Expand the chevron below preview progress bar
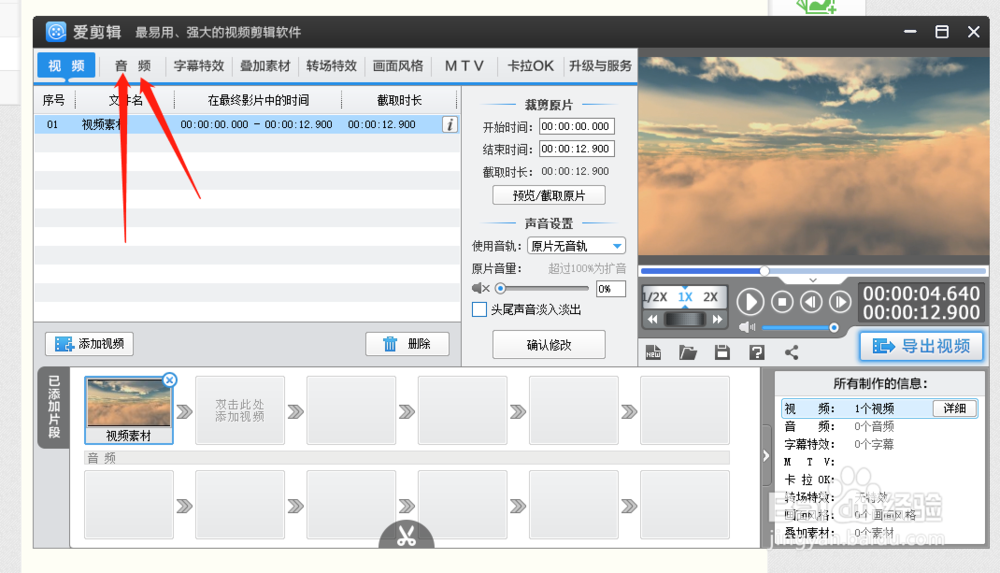 click(812, 280)
